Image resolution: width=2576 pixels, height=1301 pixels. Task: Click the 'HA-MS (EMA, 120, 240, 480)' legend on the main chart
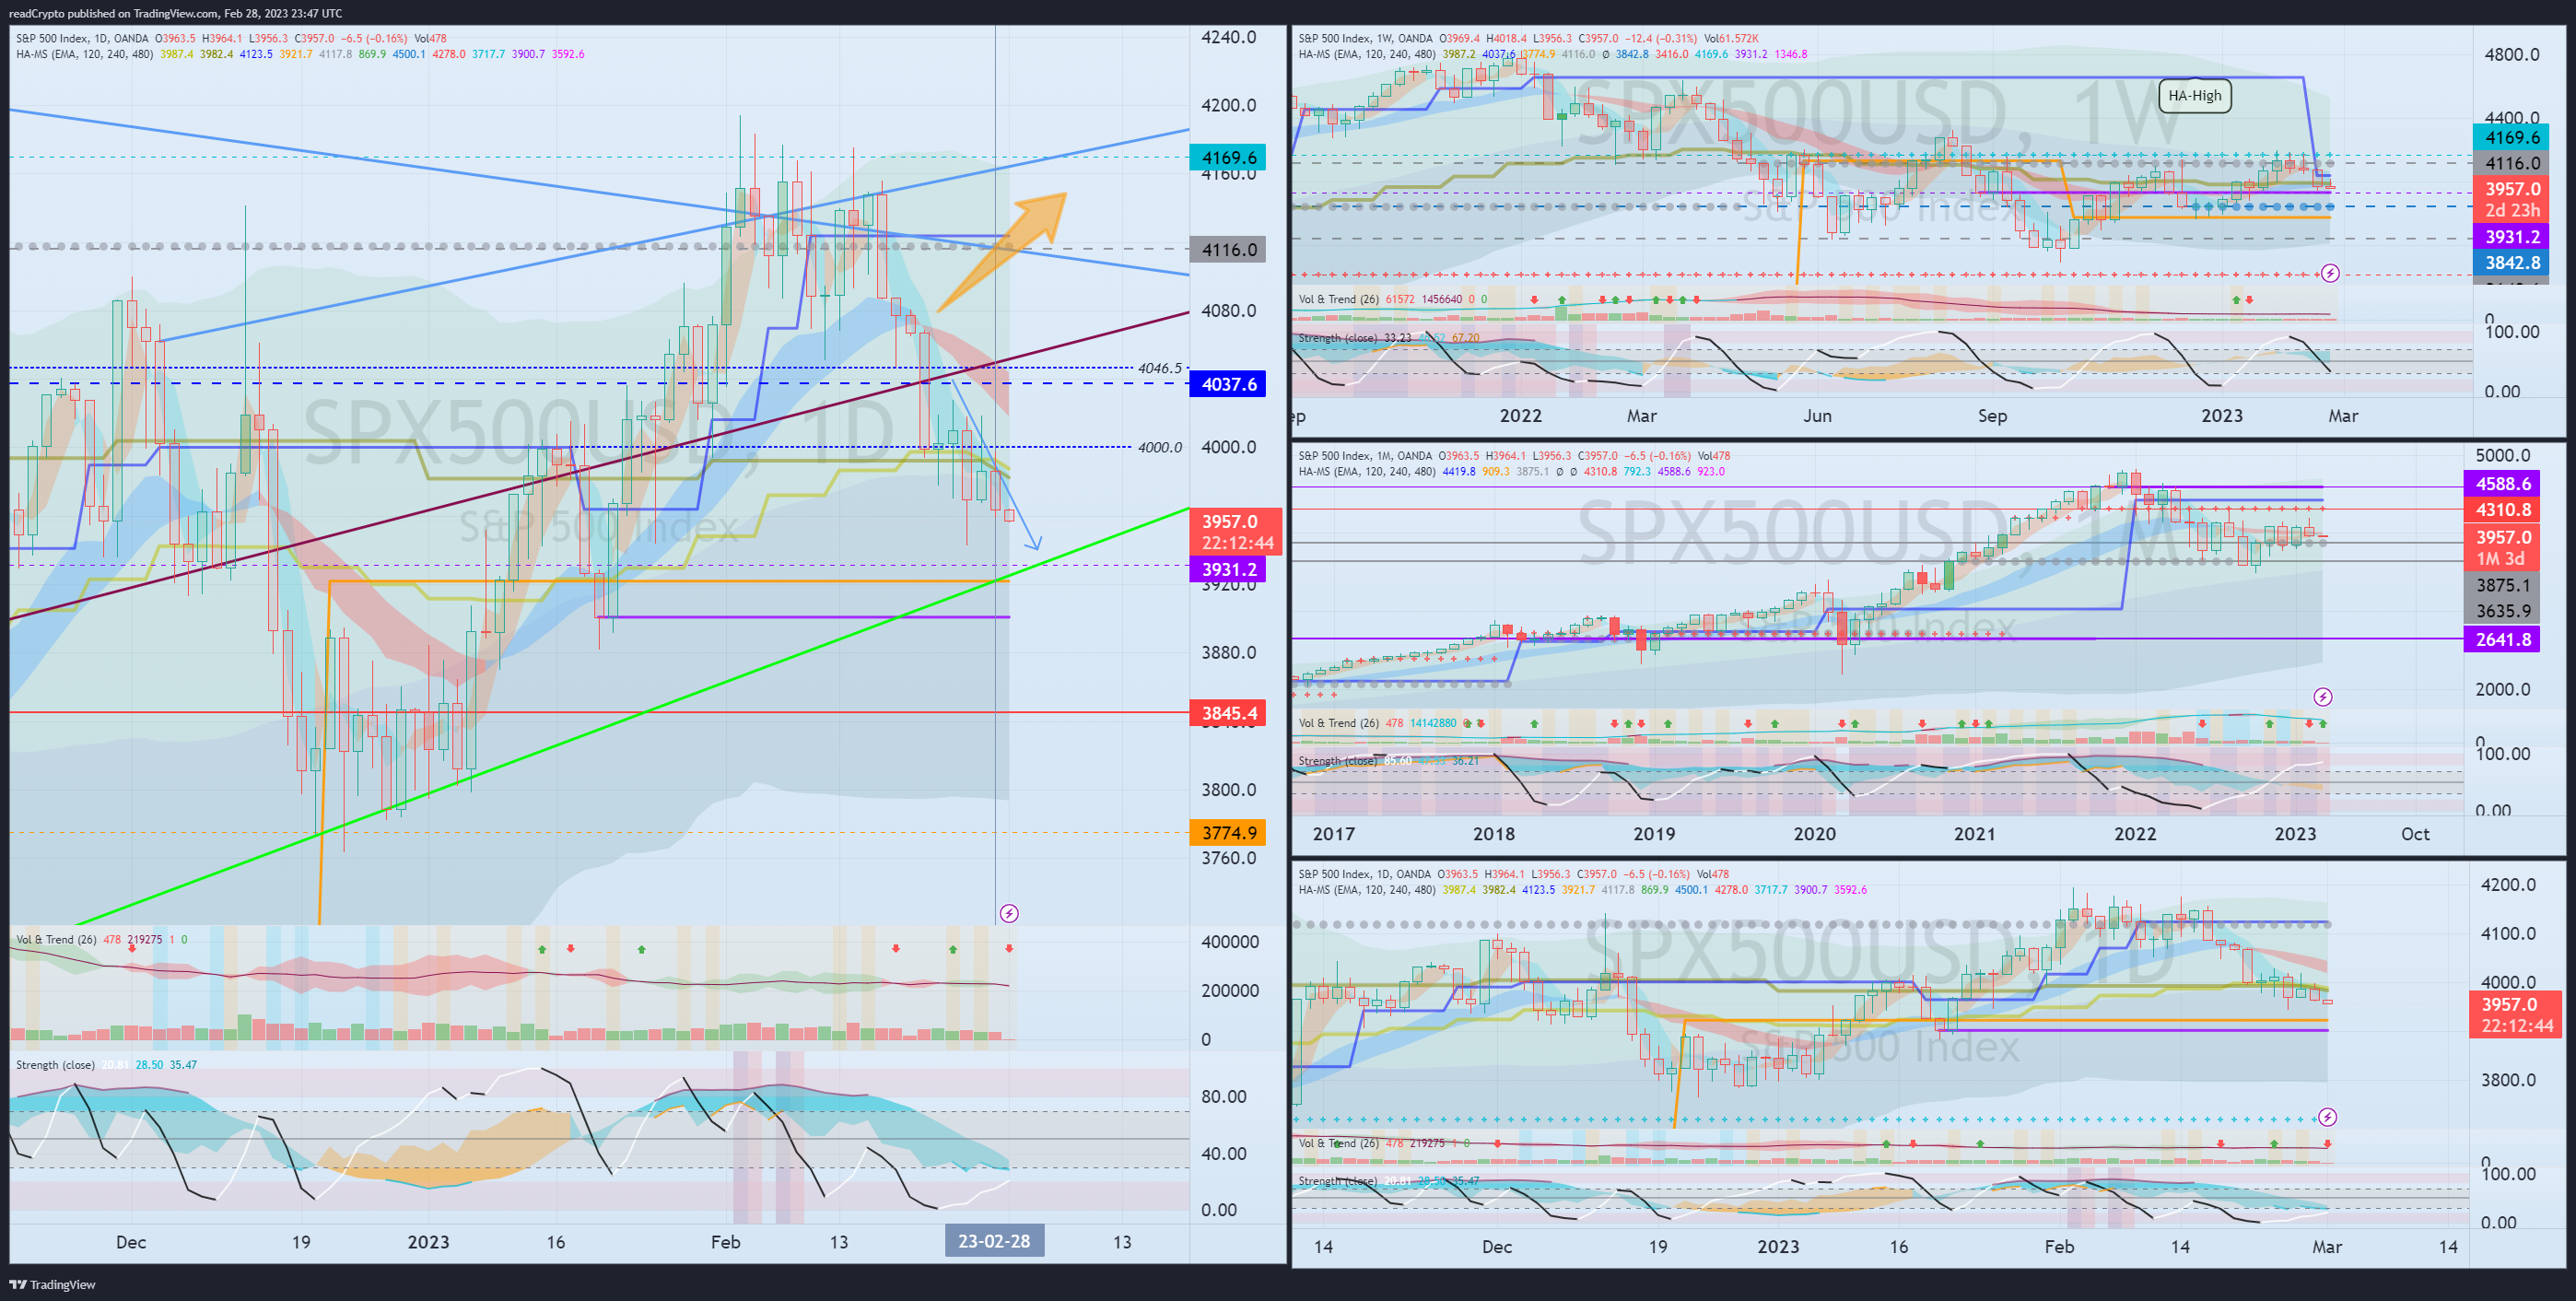[x=84, y=54]
